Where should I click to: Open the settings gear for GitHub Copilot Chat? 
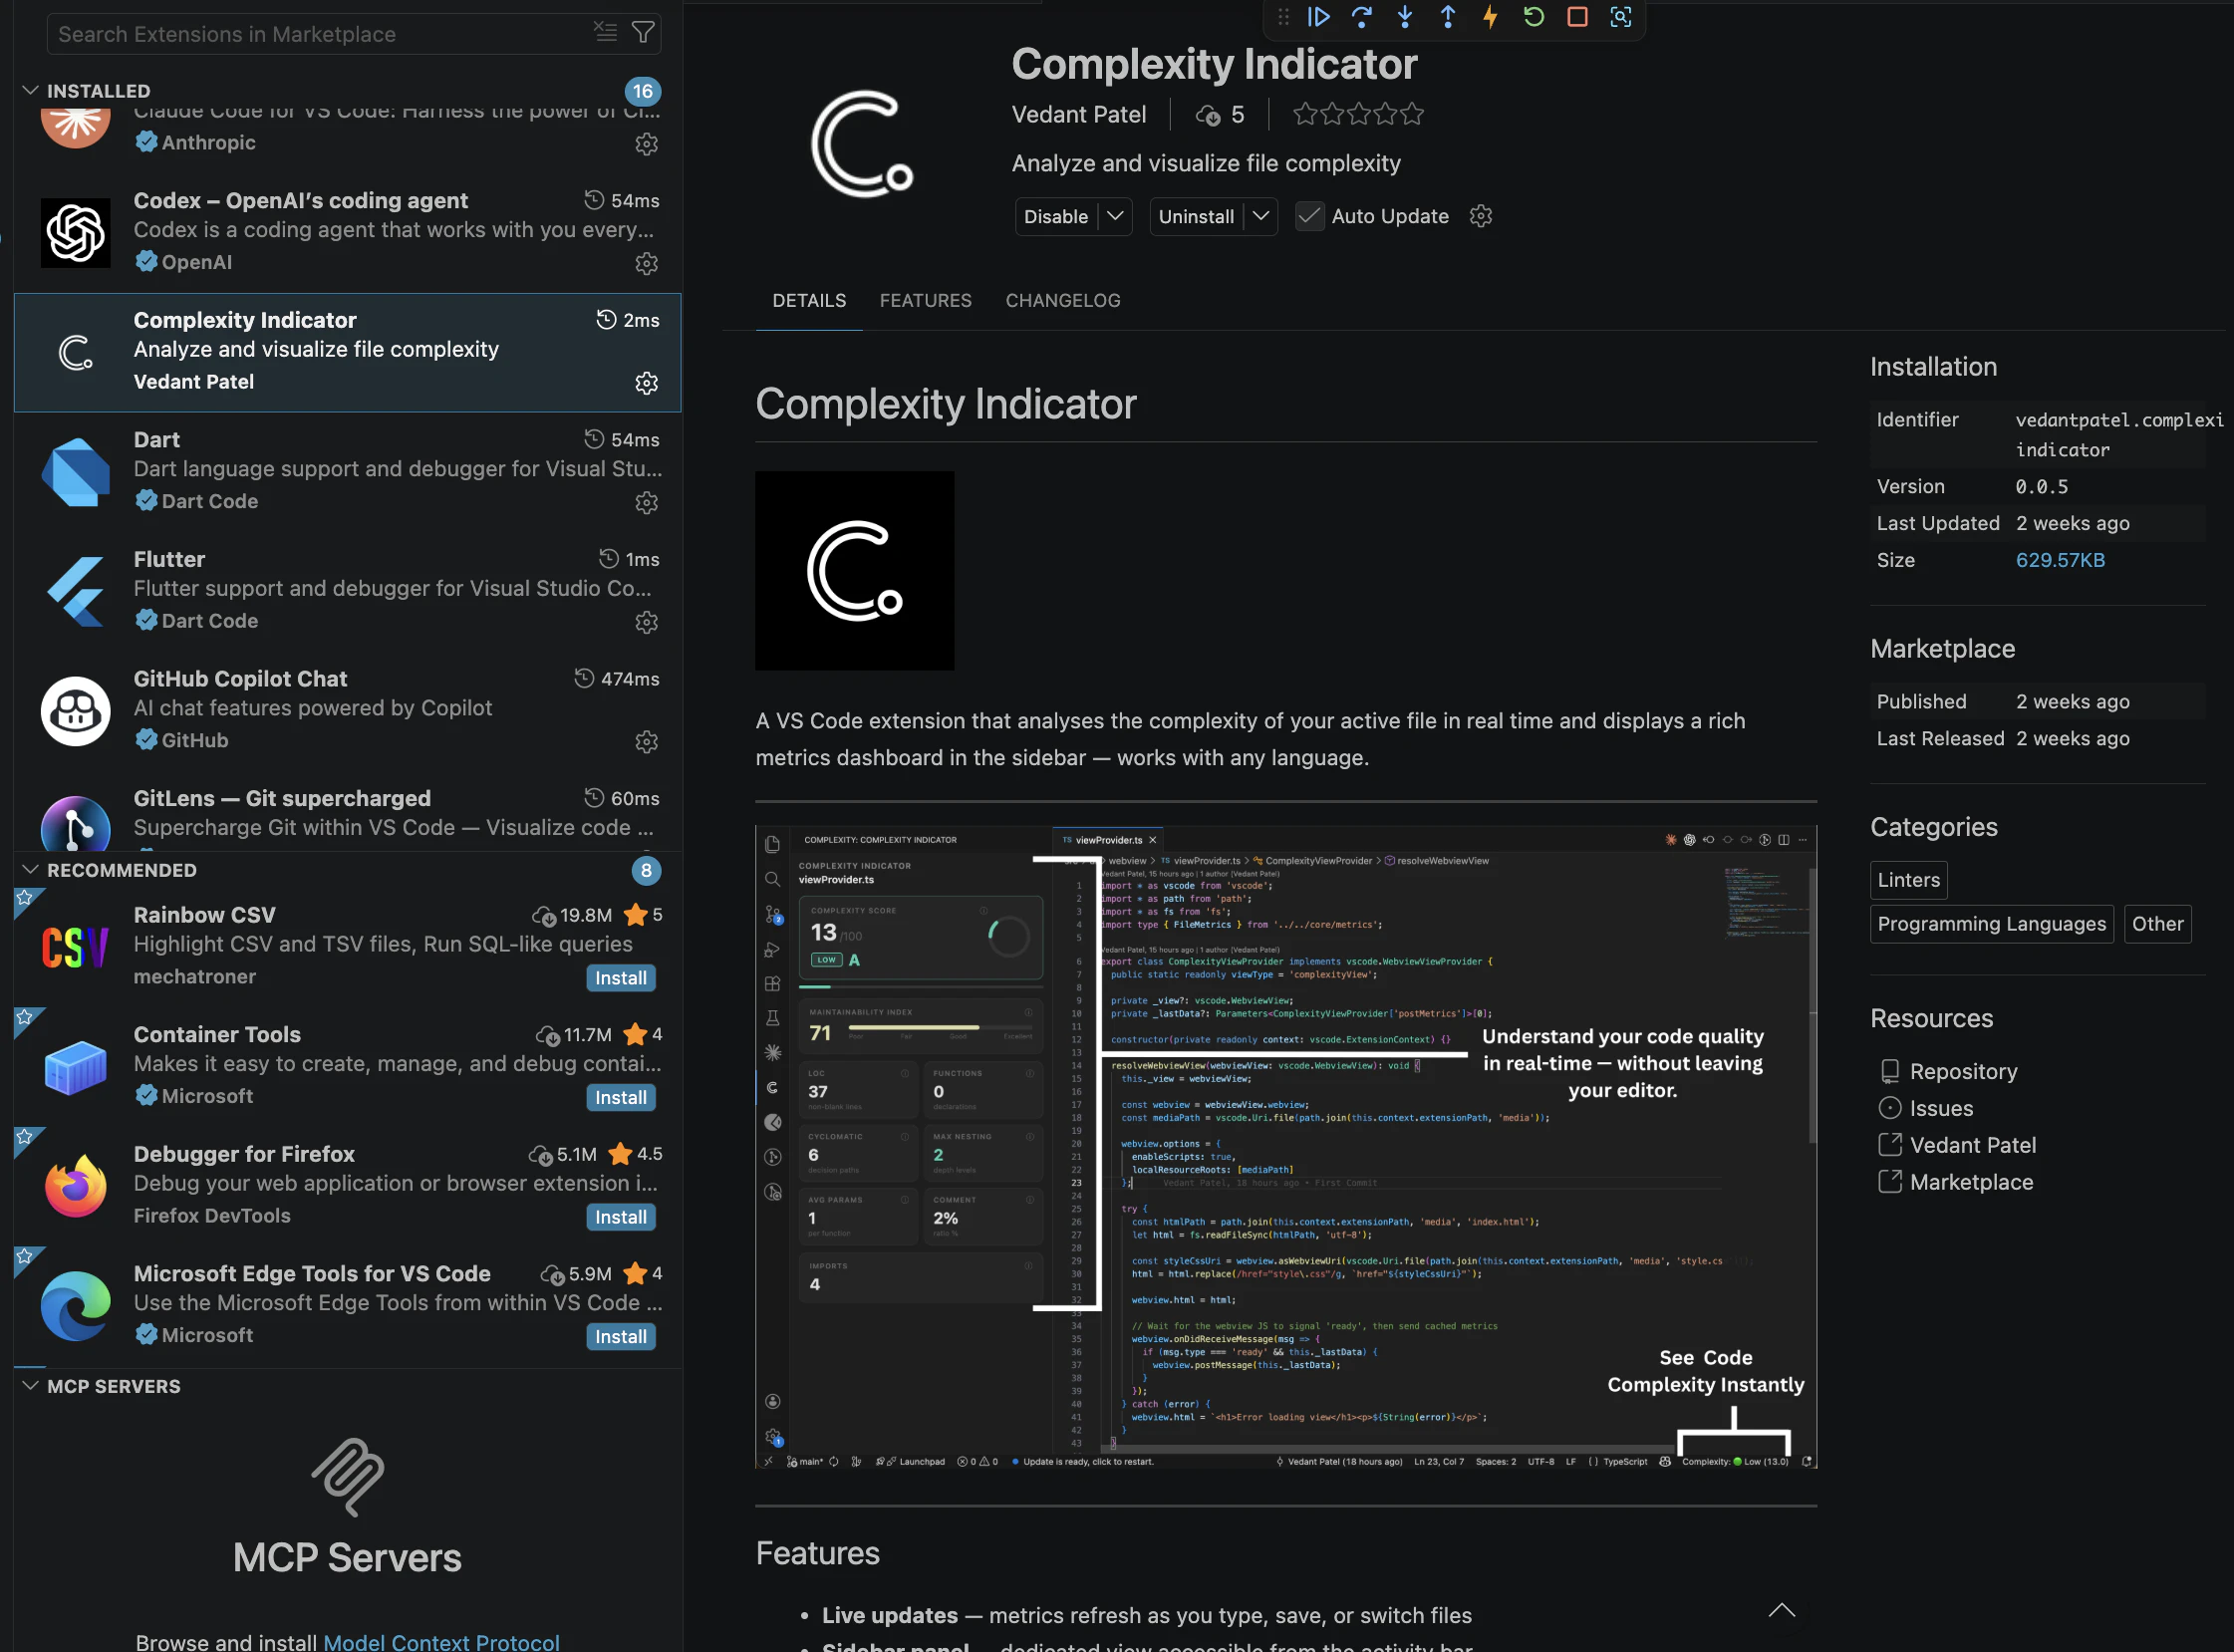[646, 741]
